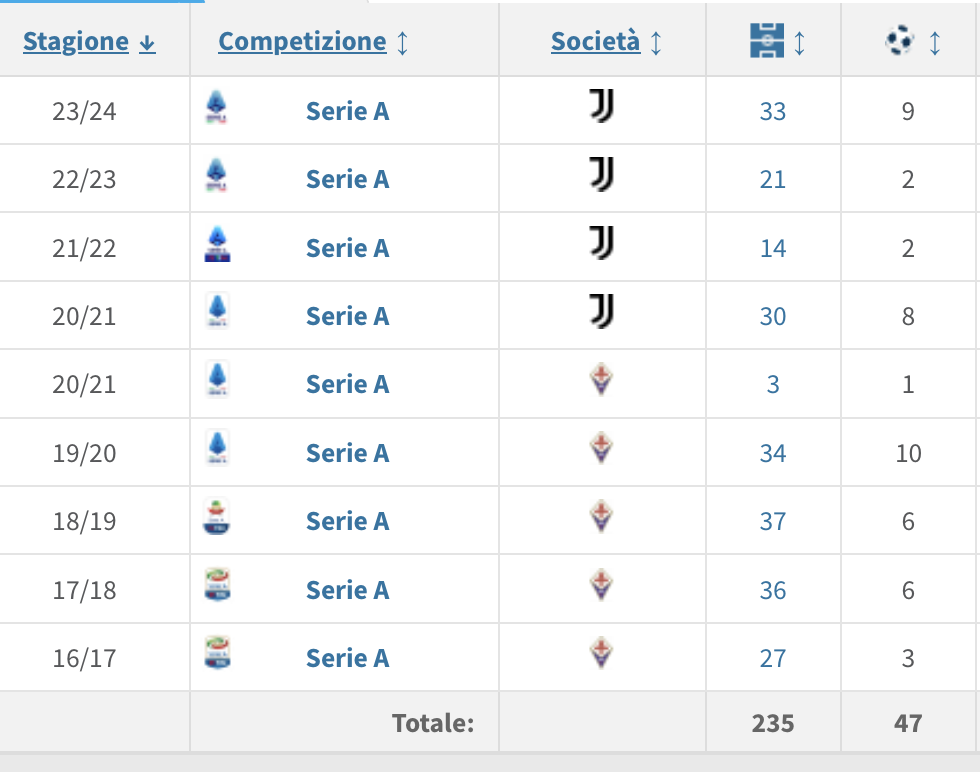Click the Juventus crest in the 23/24 row
Screen dimensions: 980x772
coord(601,108)
